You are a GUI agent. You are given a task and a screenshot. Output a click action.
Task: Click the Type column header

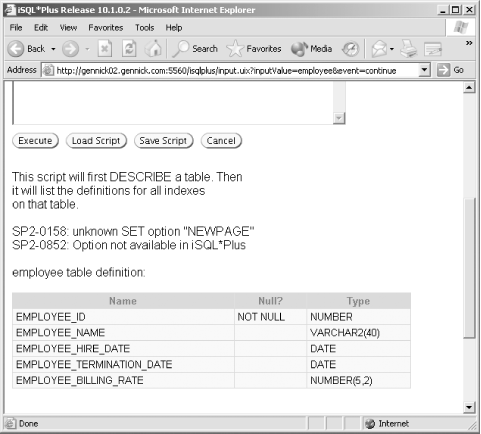358,301
